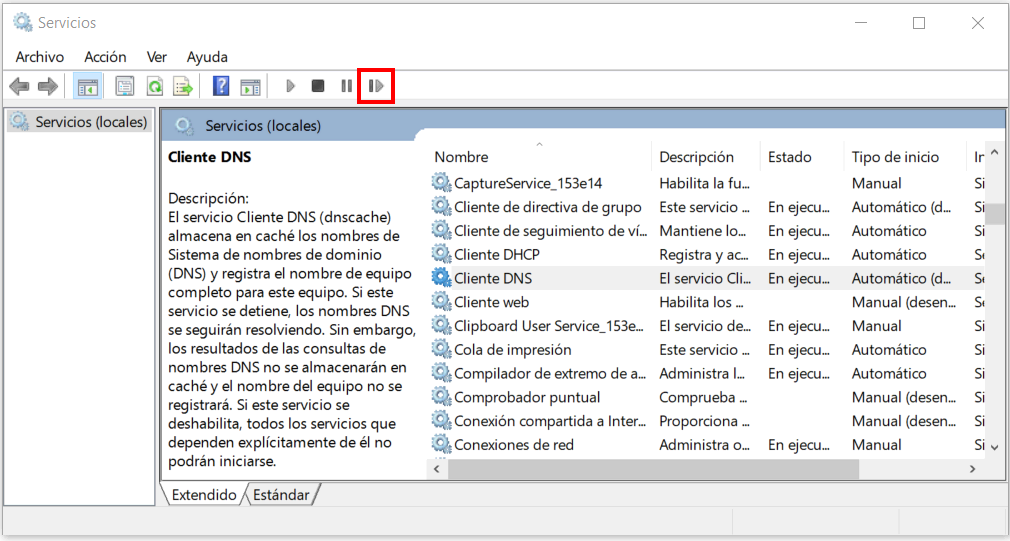Screen dimensions: 1010x541
Task: Click the Start service play icon
Action: (x=290, y=86)
